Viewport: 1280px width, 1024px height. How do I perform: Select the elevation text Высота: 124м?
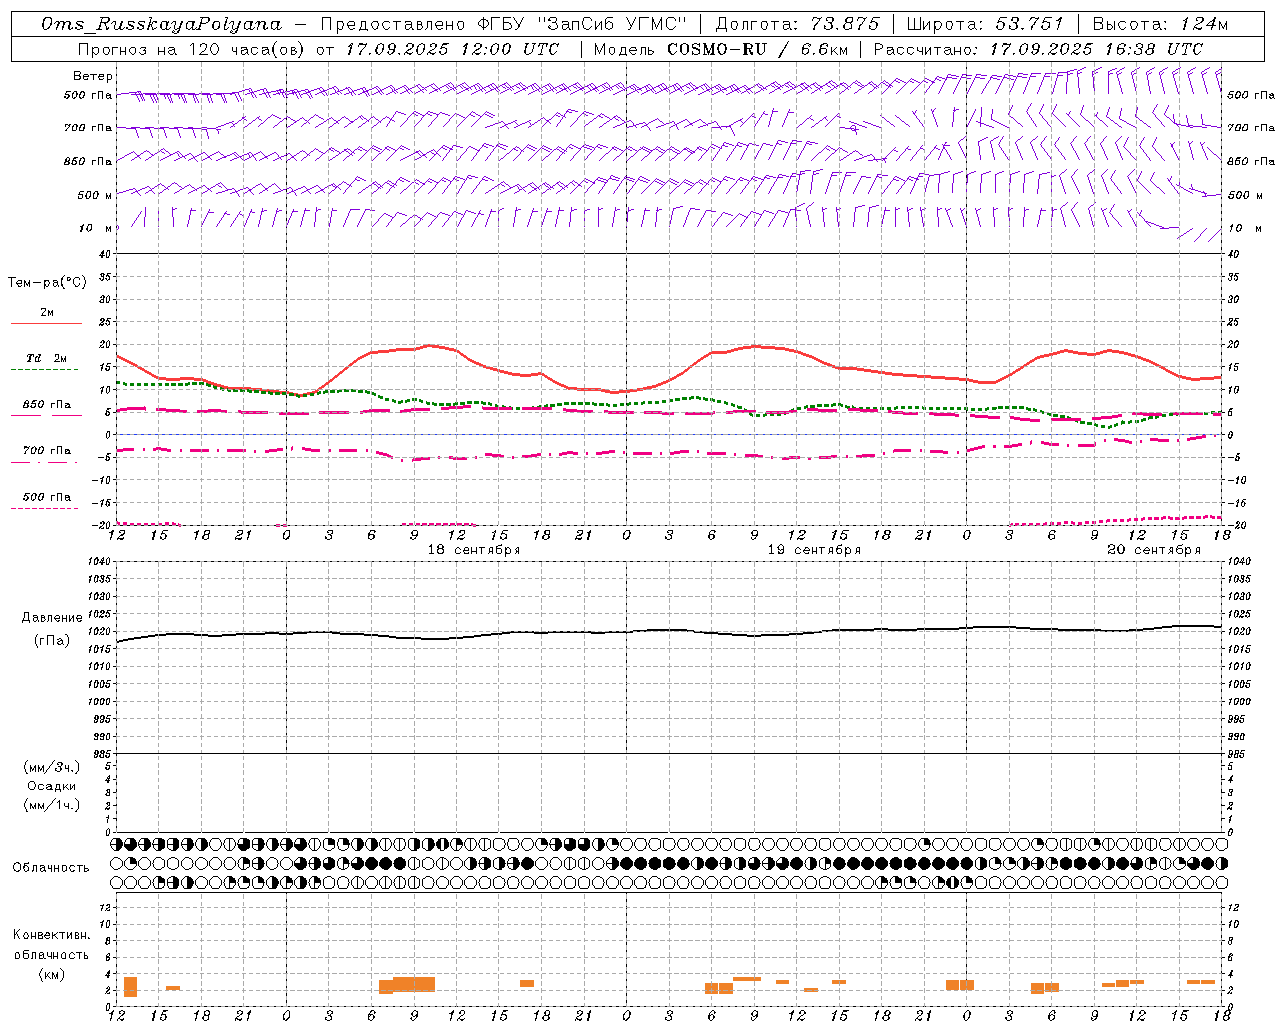1160,24
